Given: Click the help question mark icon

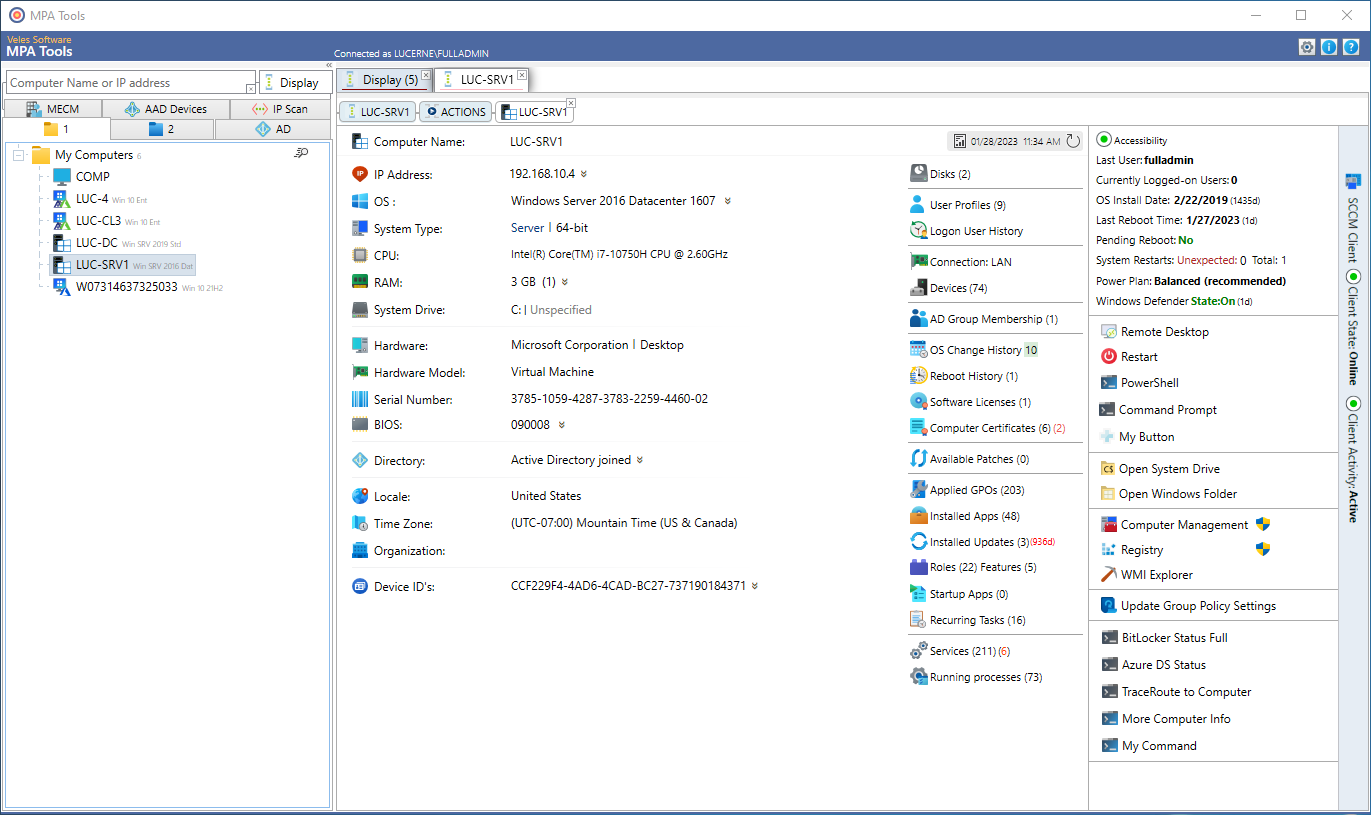Looking at the screenshot, I should click(1352, 46).
